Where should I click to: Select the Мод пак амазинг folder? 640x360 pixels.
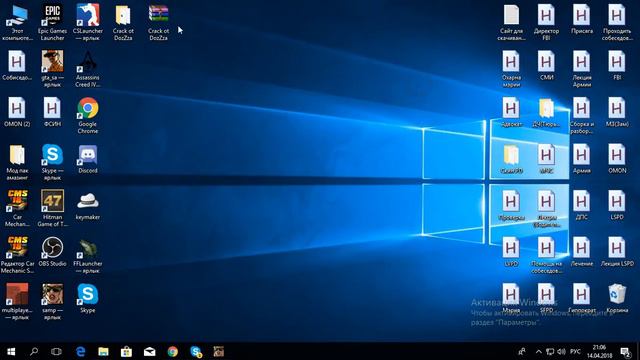pos(17,162)
